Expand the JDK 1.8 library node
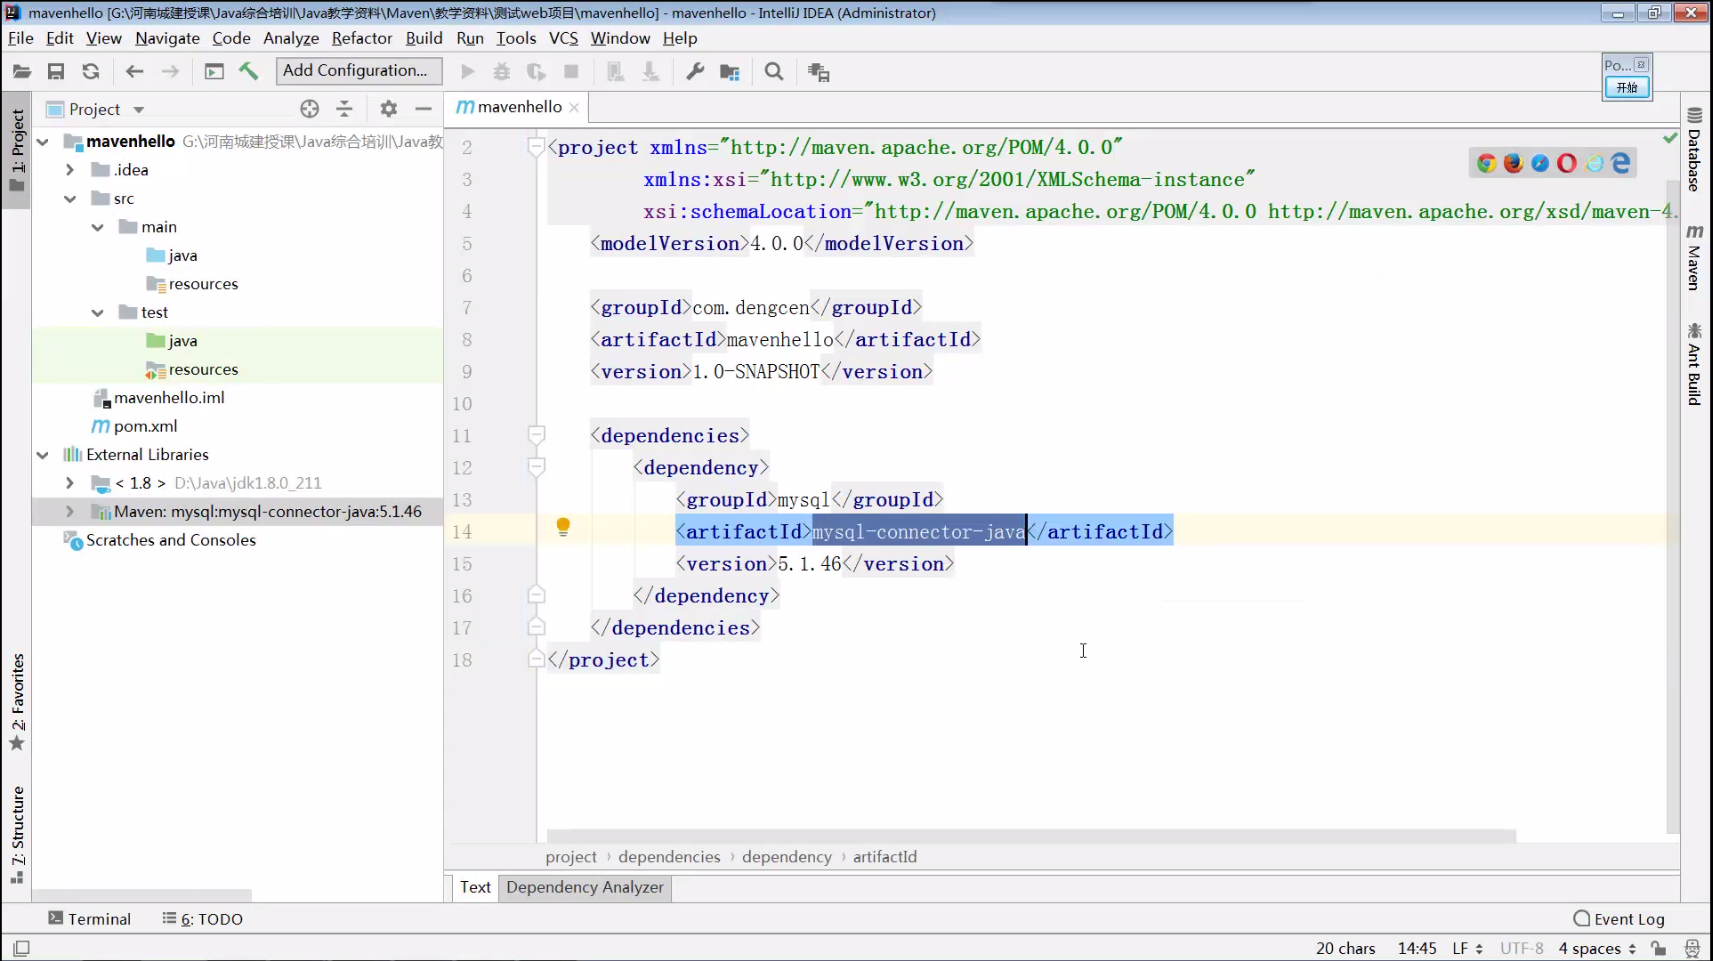Screen dimensions: 1713x961 tap(70, 483)
